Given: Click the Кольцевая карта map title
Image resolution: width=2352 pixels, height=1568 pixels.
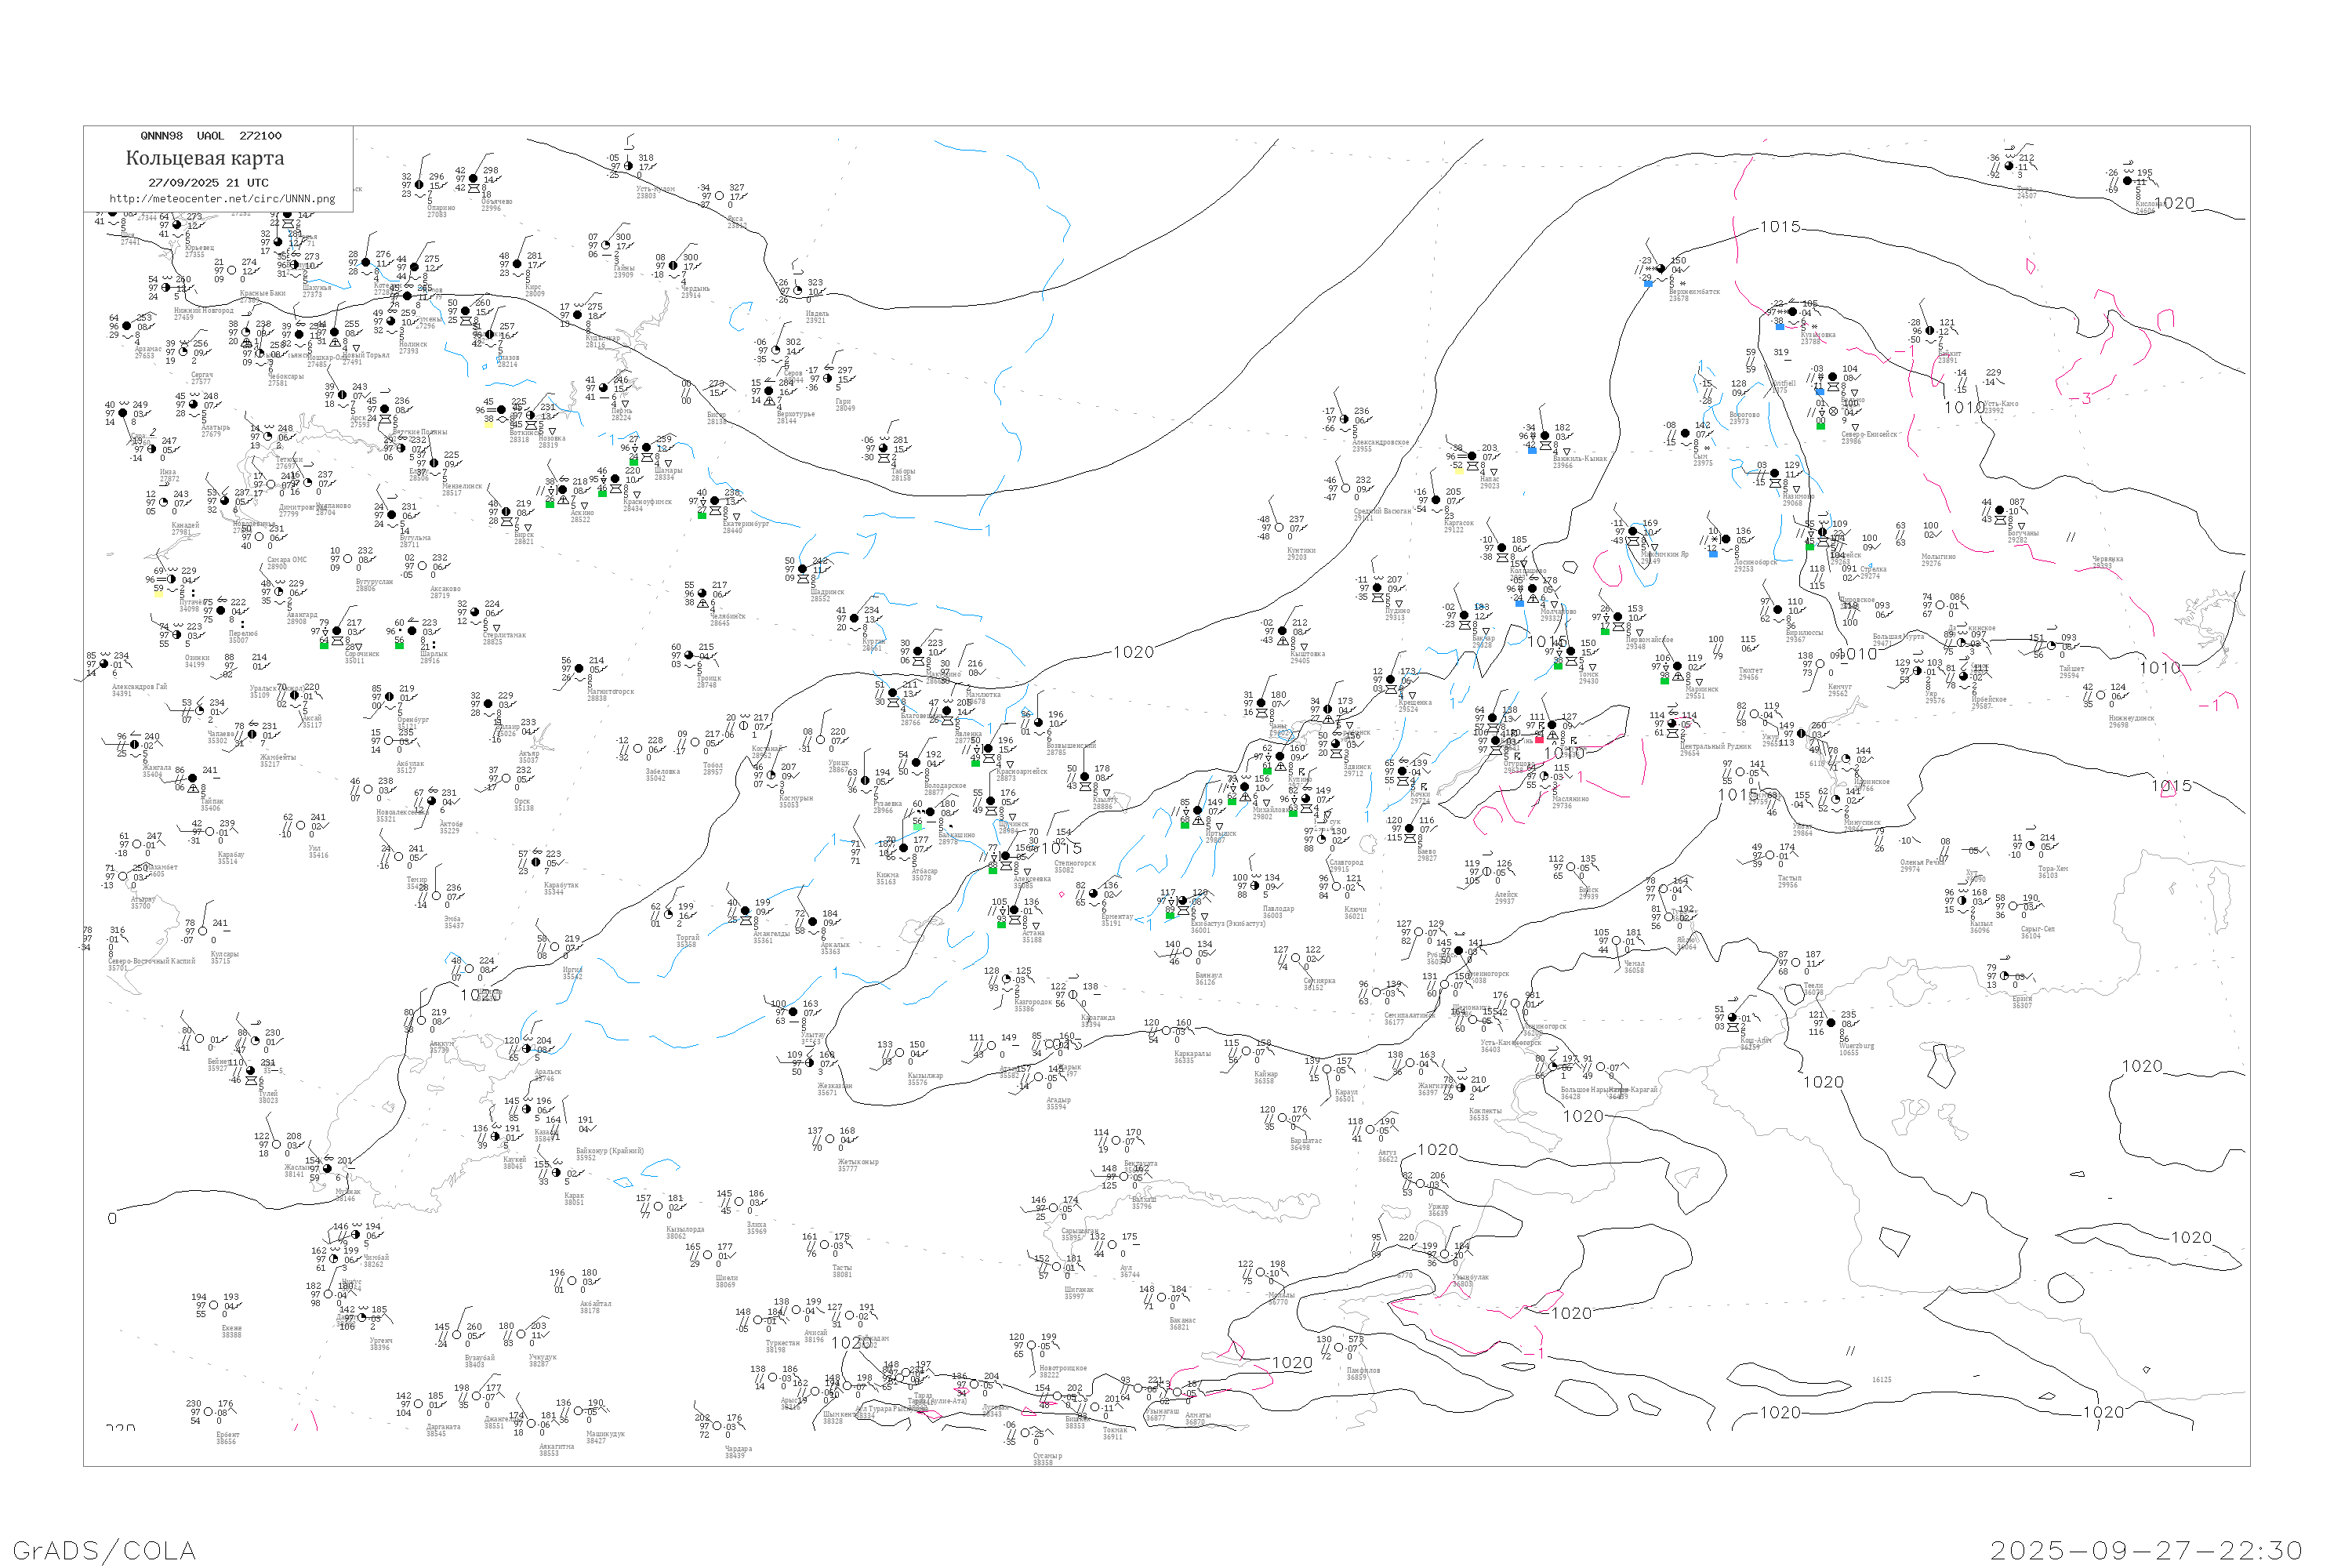Looking at the screenshot, I should coord(205,158).
